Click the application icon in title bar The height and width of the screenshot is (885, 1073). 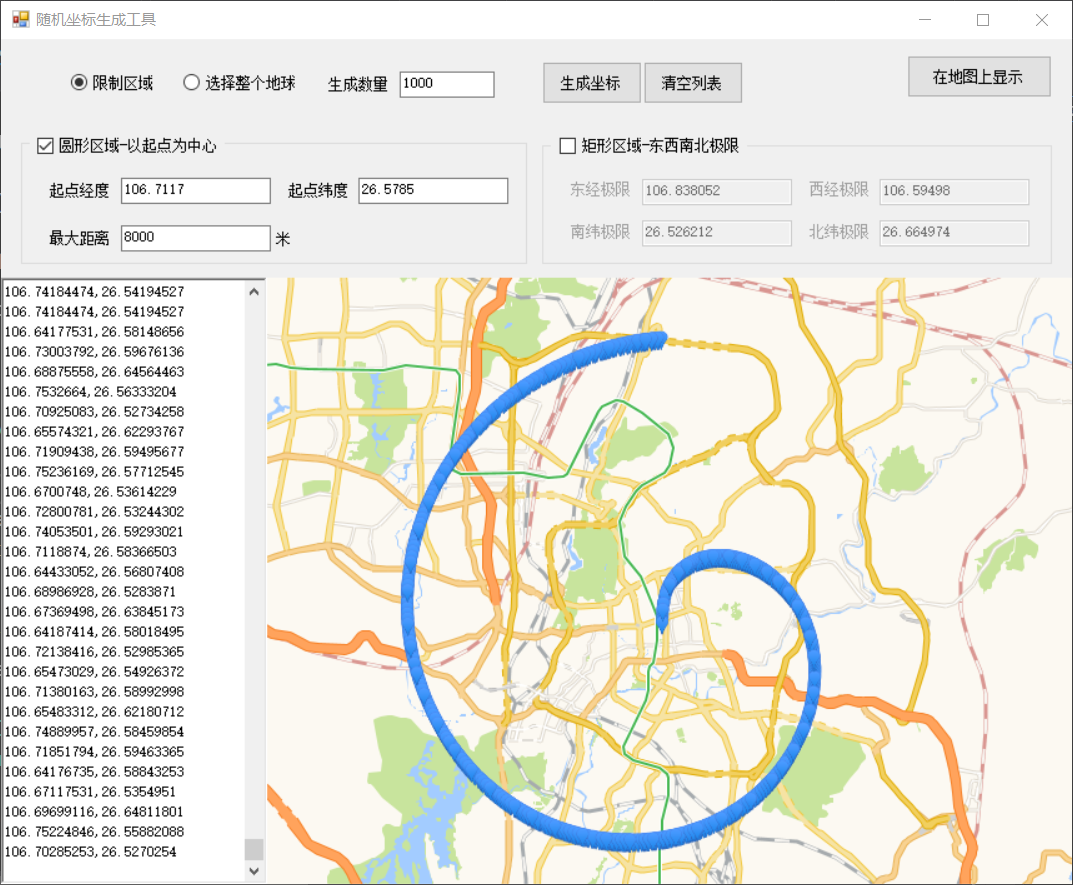tap(20, 19)
